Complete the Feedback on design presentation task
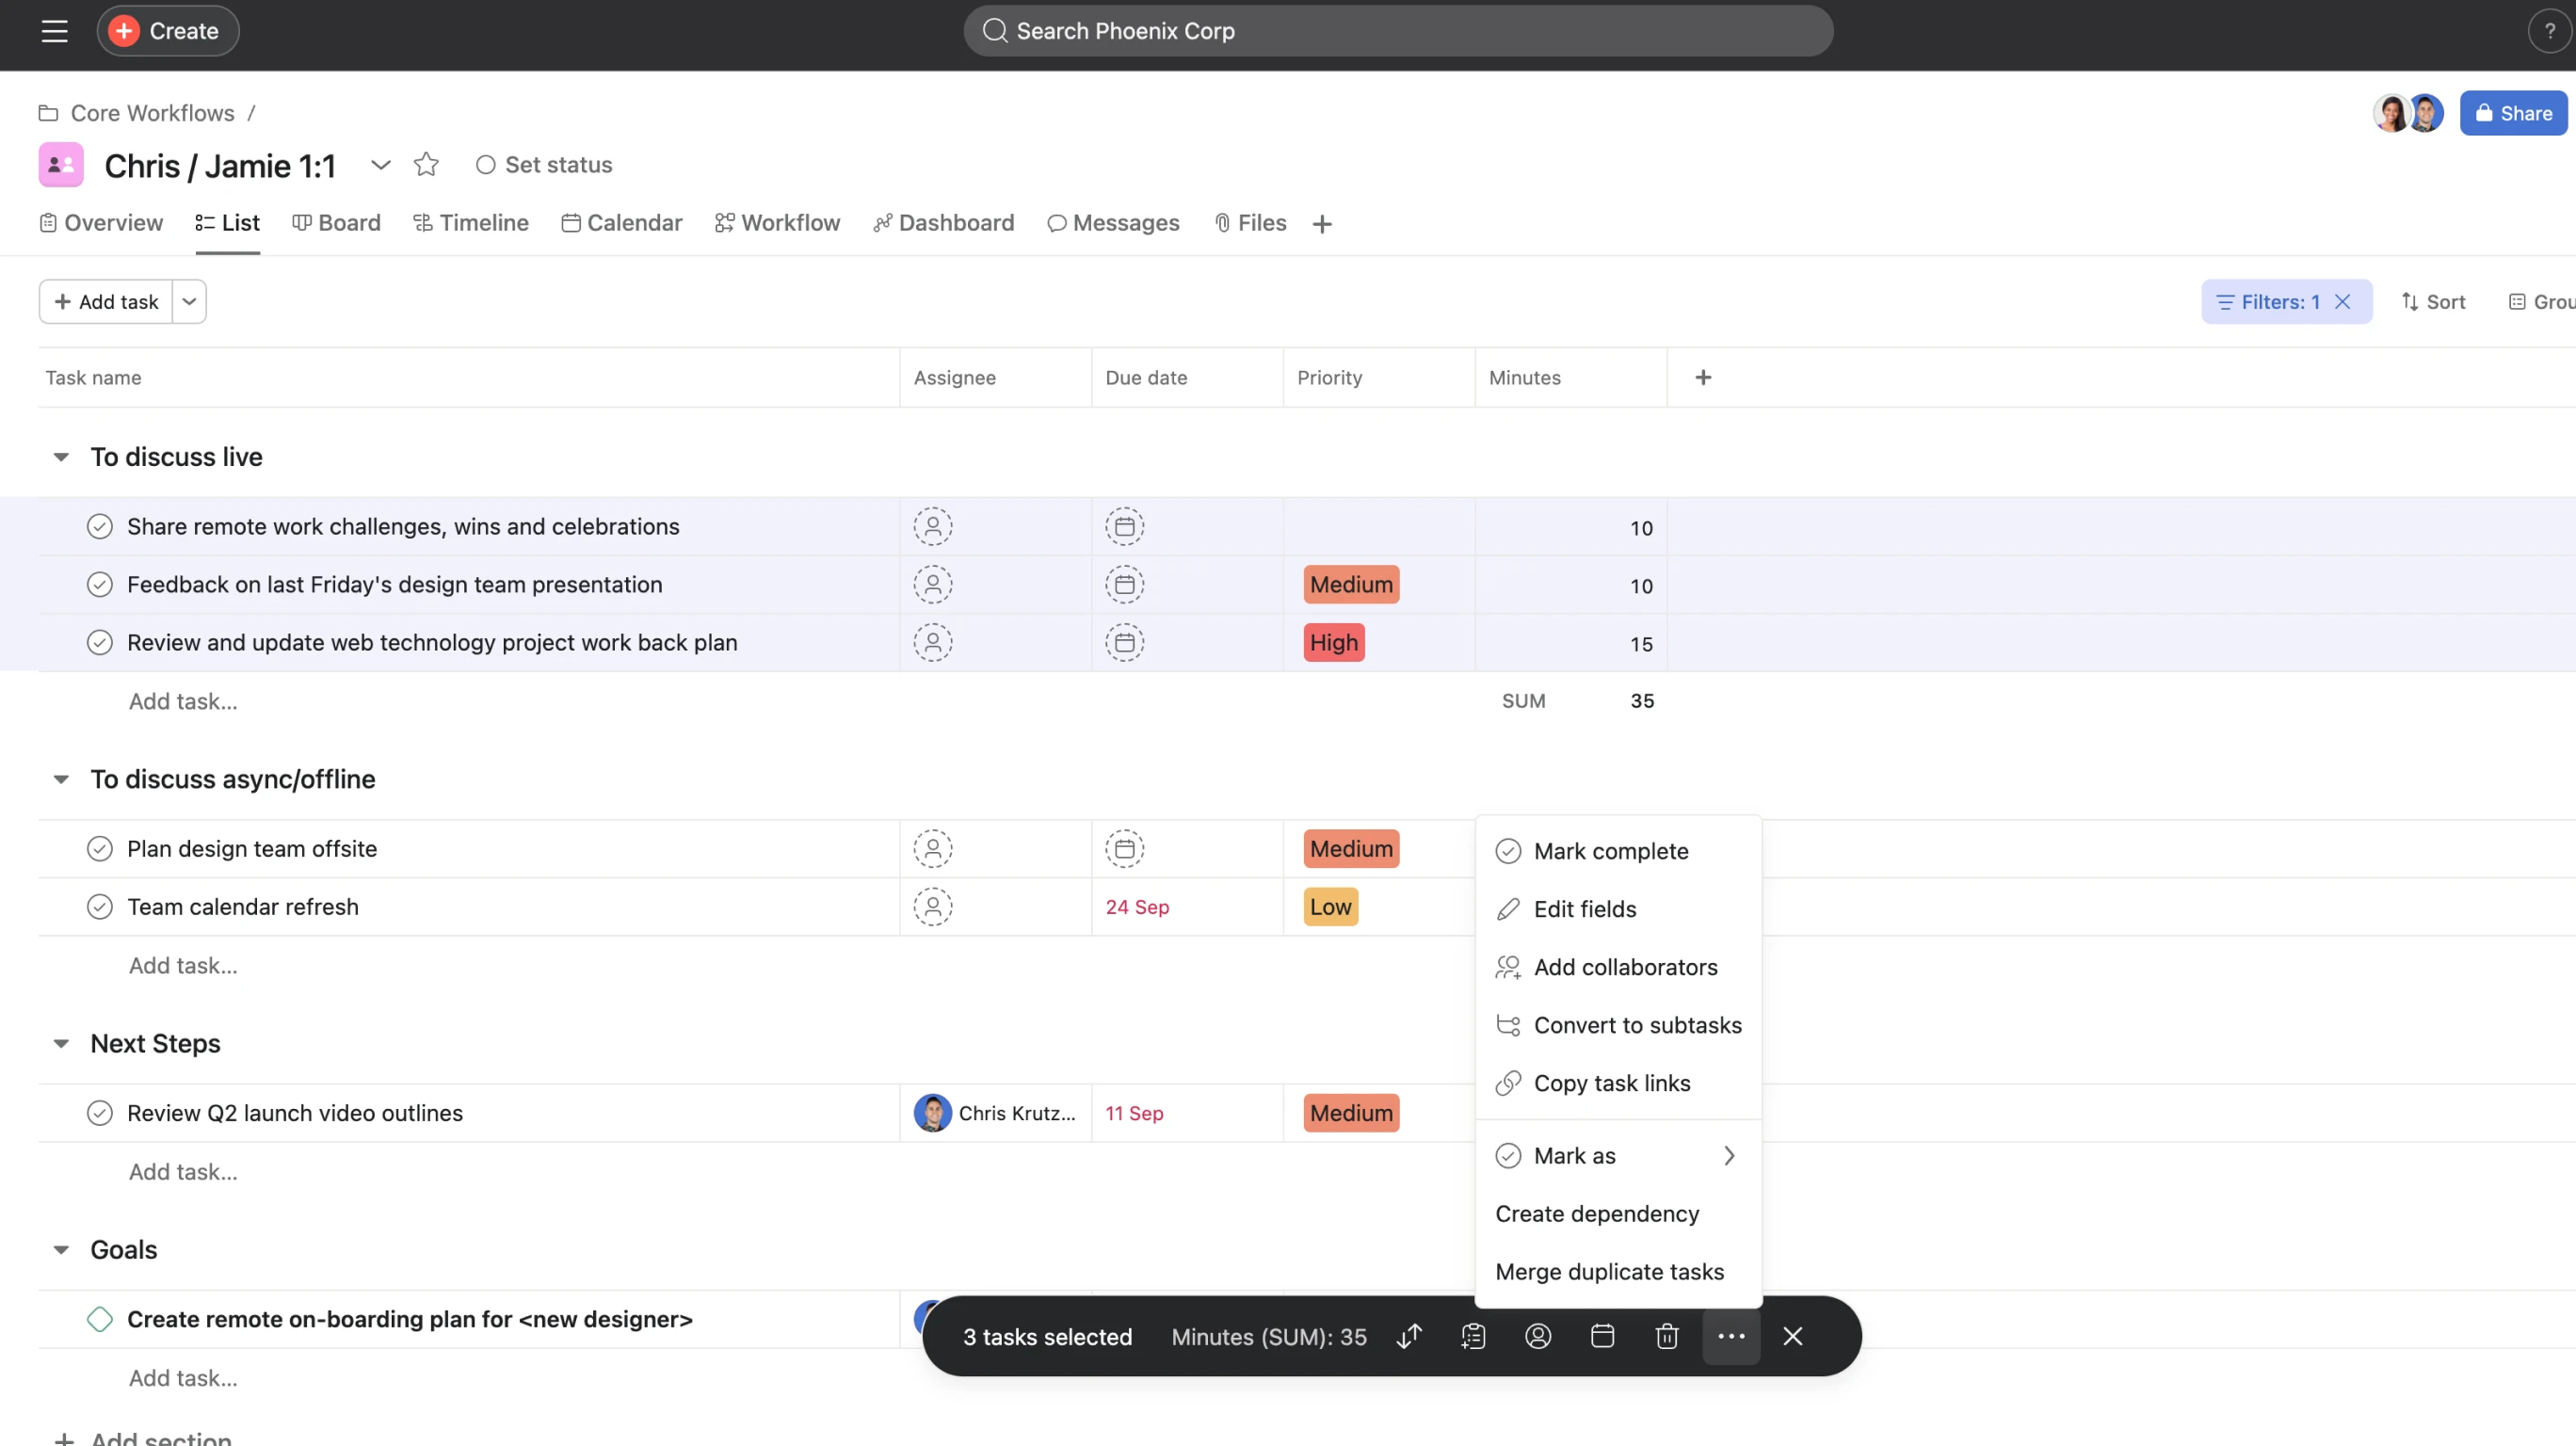Viewport: 2576px width, 1446px height. click(100, 584)
